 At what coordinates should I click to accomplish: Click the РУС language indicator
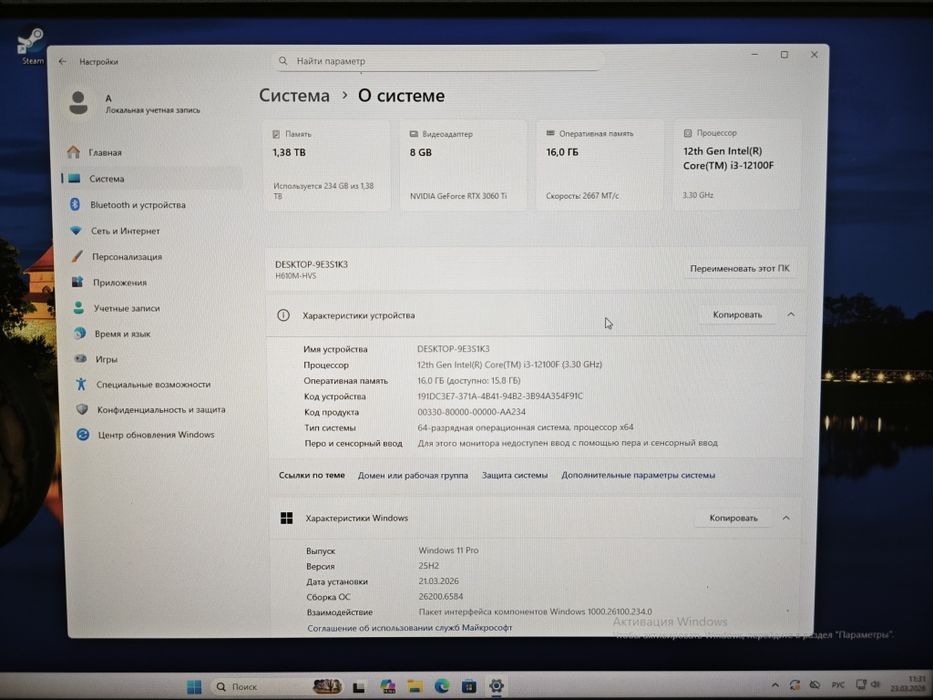click(838, 685)
